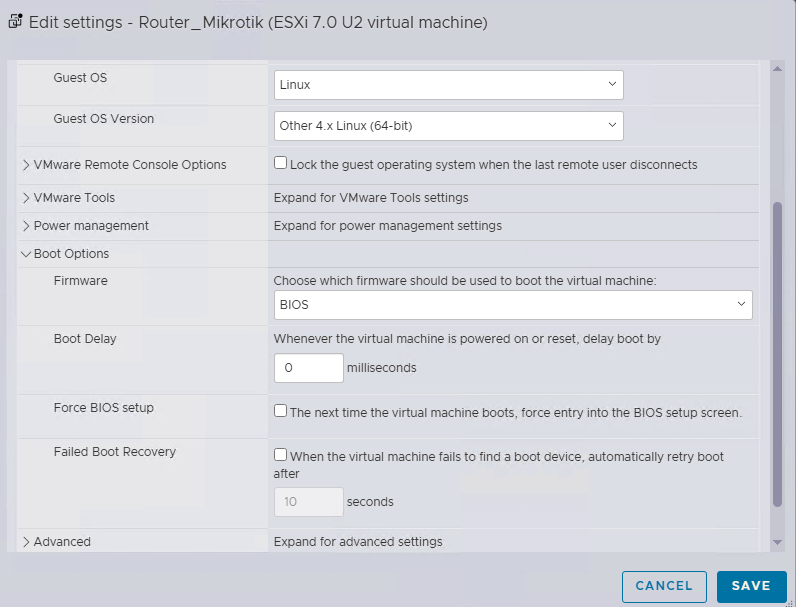
Task: Enable lock guest OS on disconnect checkbox
Action: 281,163
